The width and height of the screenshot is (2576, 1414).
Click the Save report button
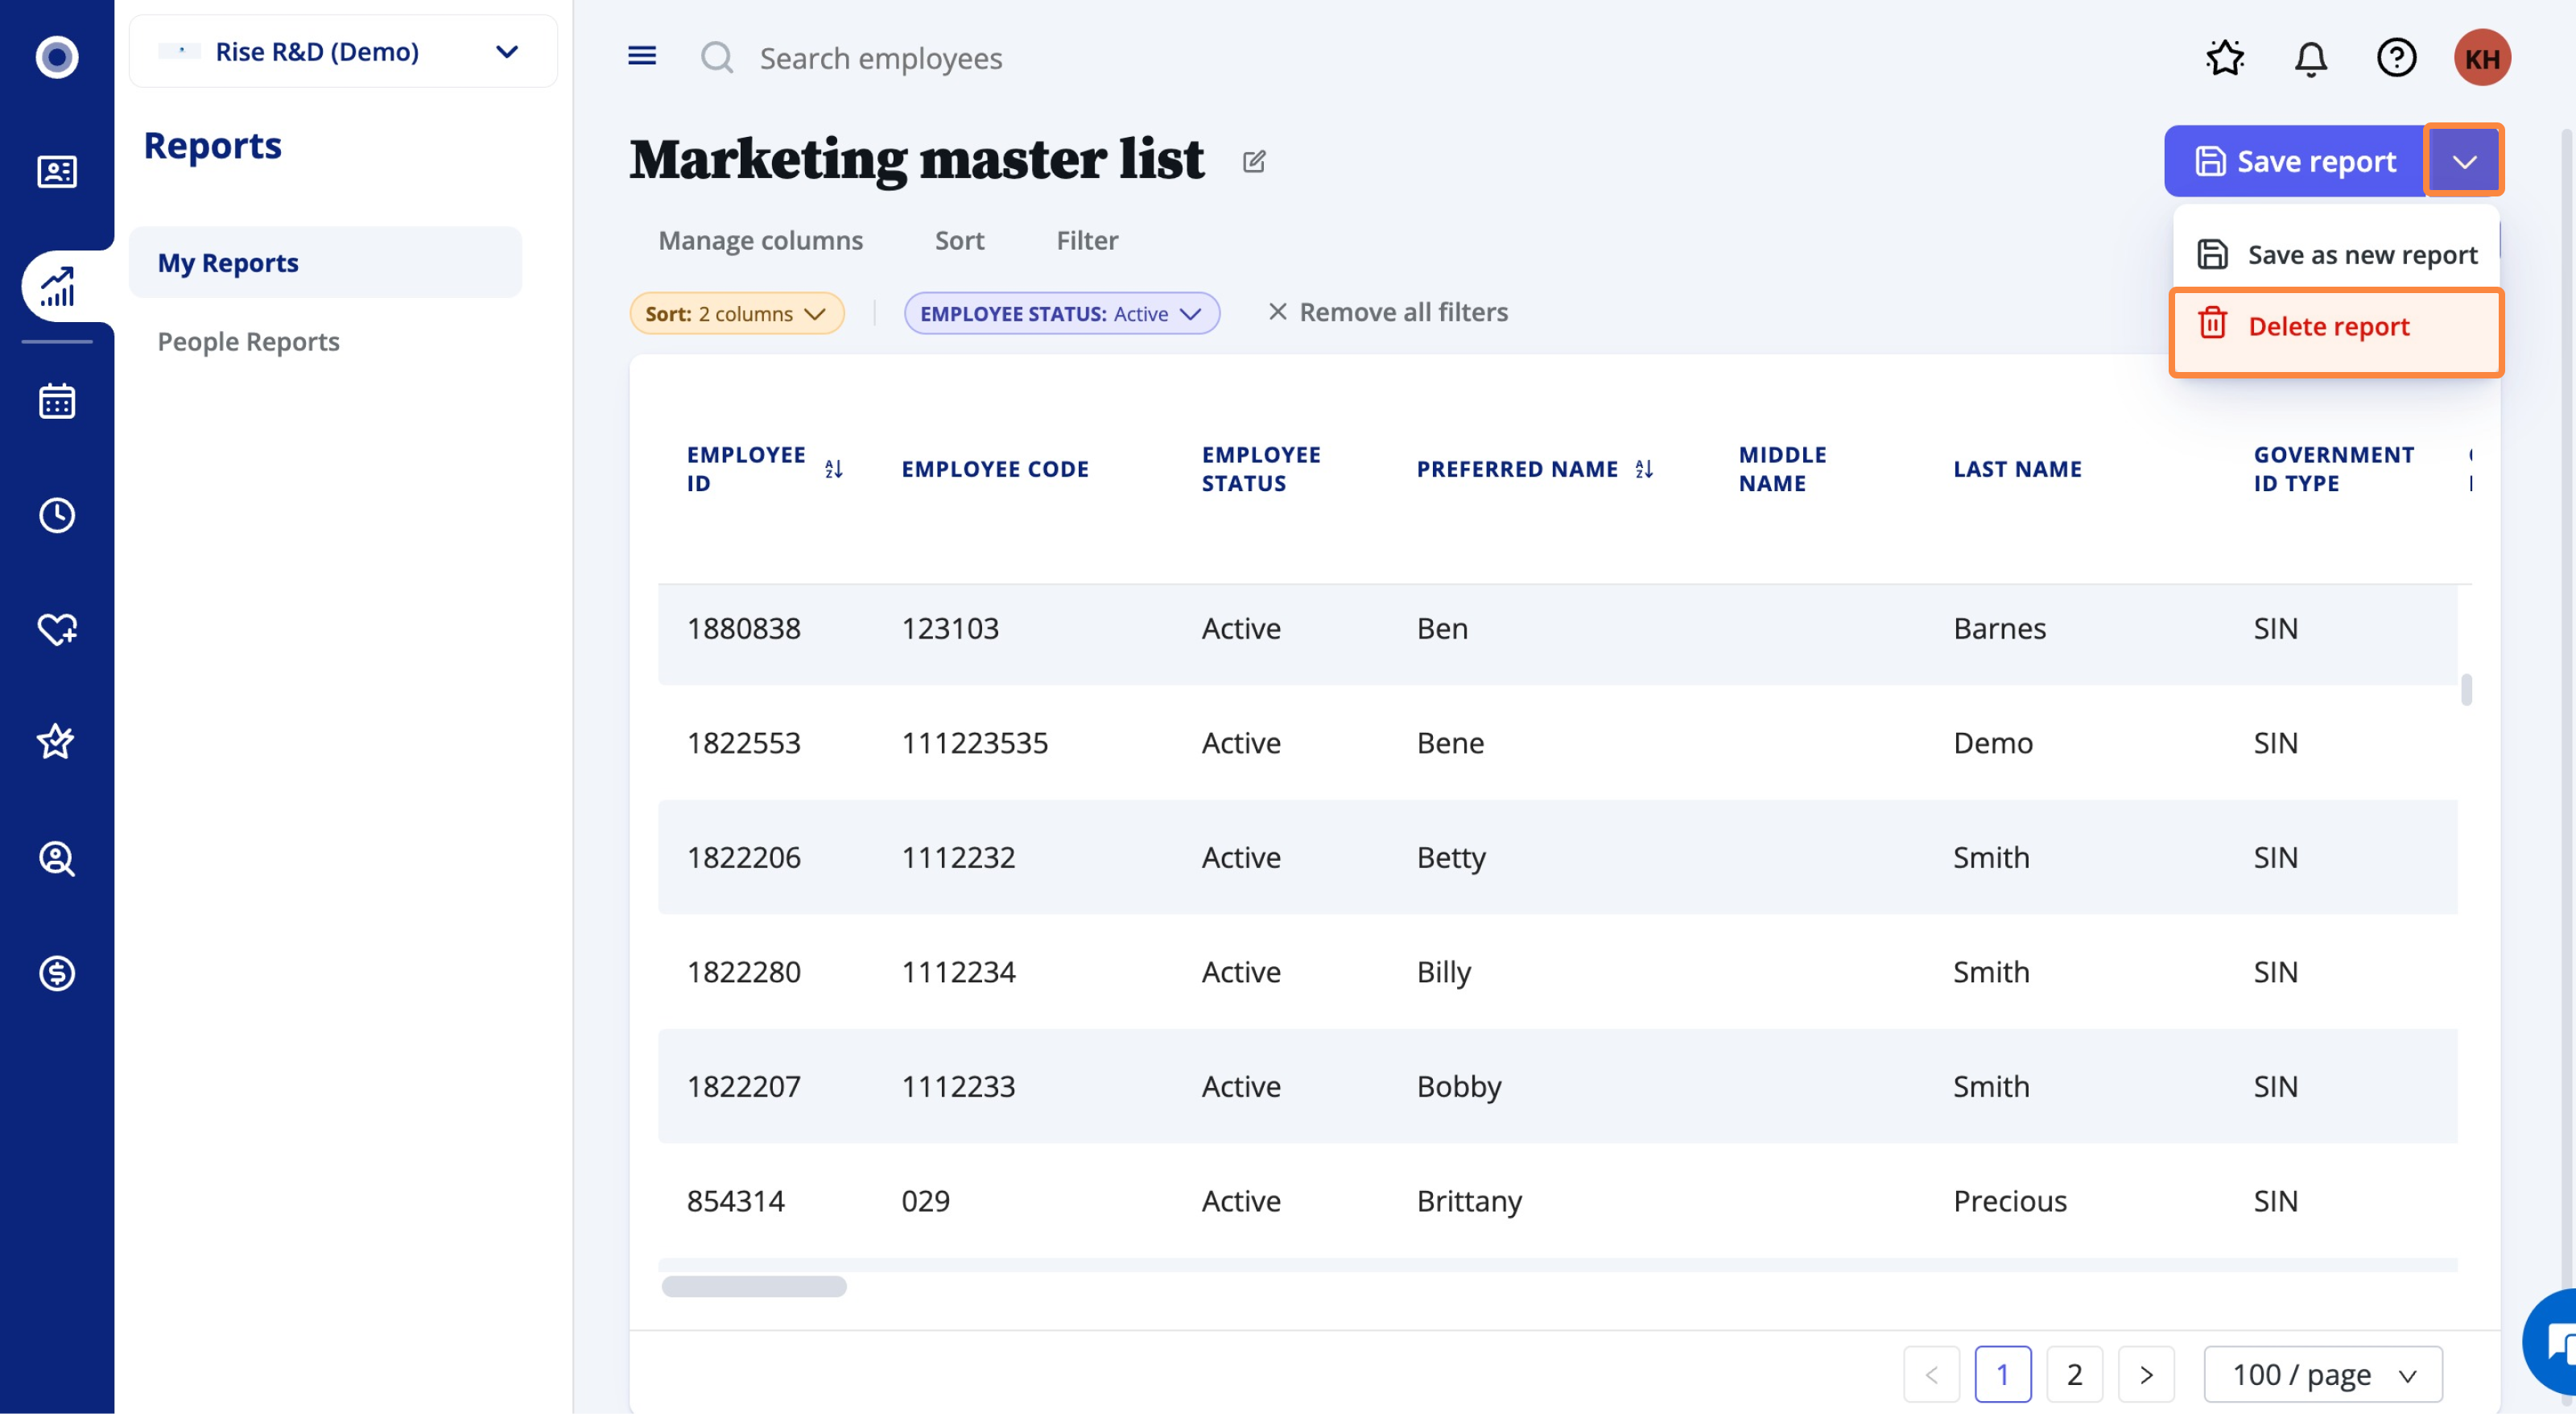point(2295,160)
